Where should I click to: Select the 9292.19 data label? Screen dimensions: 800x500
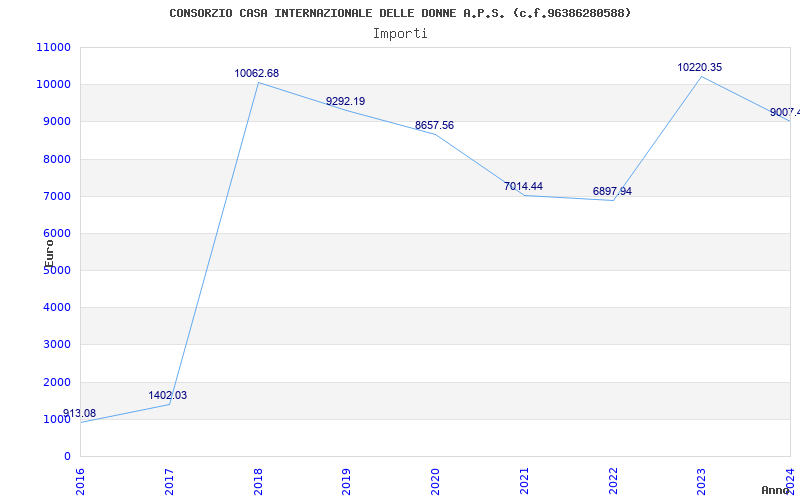(345, 102)
